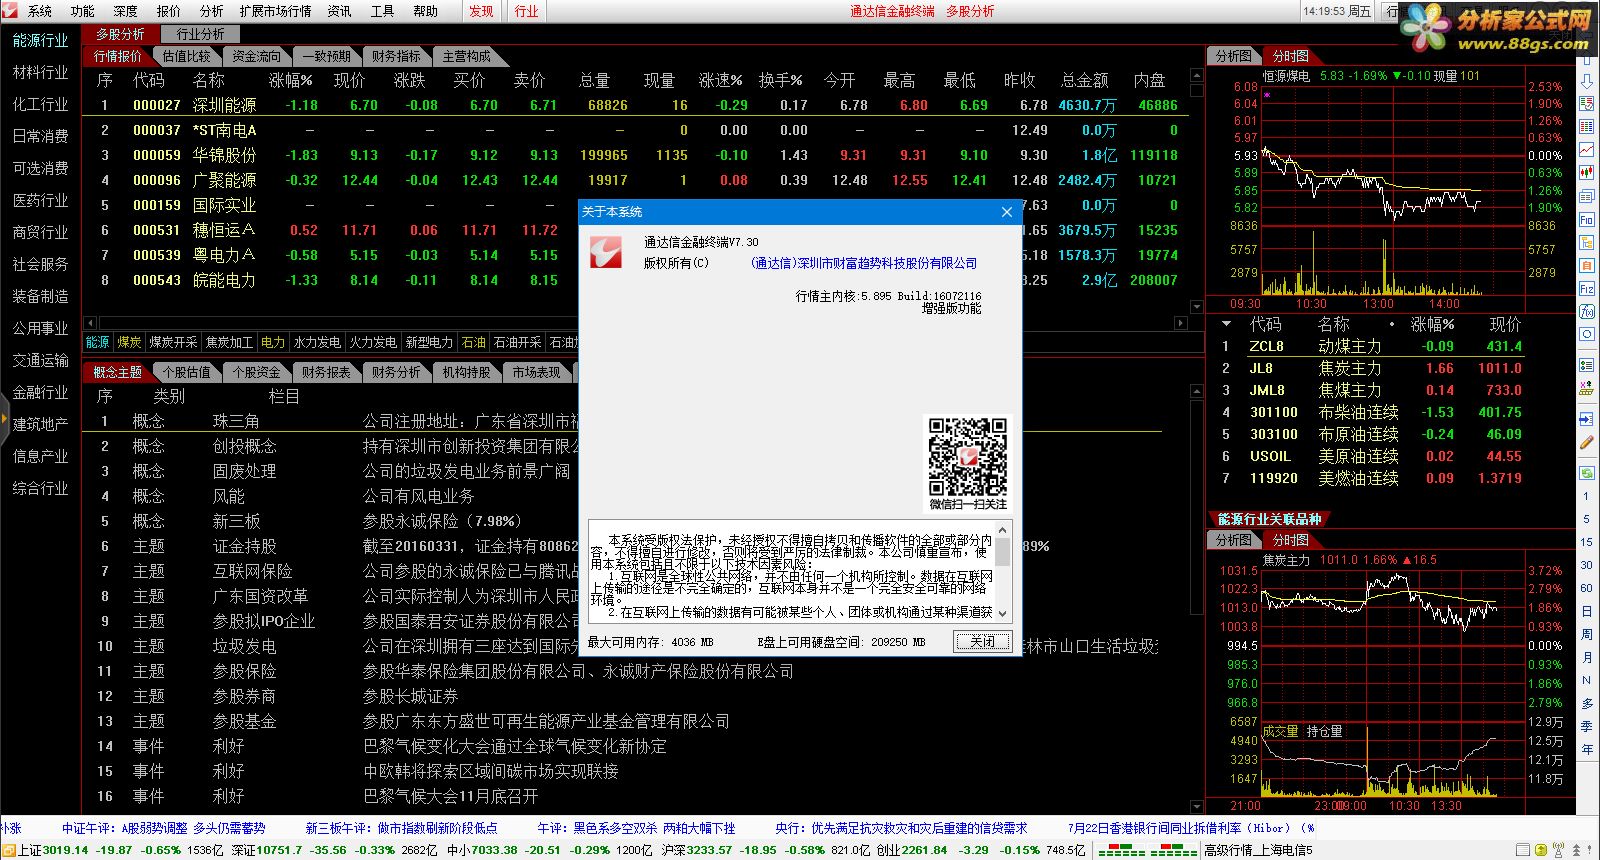The image size is (1600, 860).
Task: Click the scroll-down arrow in About dialog text
Action: click(x=1003, y=614)
